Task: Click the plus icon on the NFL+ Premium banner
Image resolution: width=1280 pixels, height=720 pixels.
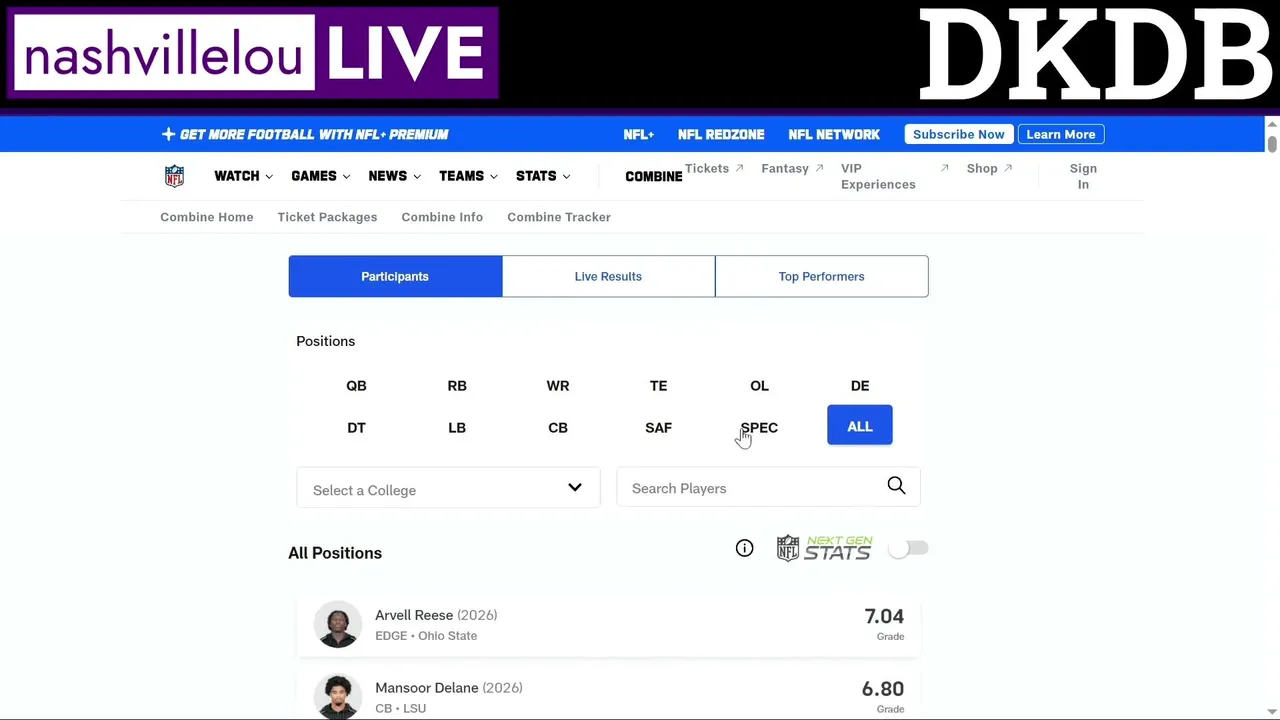Action: tap(168, 134)
